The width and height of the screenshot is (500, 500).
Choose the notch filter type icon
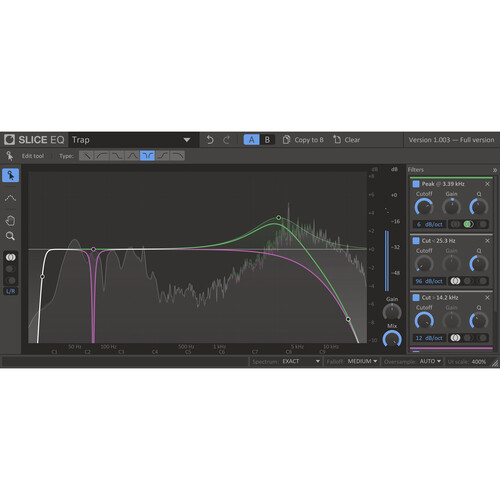[147, 156]
